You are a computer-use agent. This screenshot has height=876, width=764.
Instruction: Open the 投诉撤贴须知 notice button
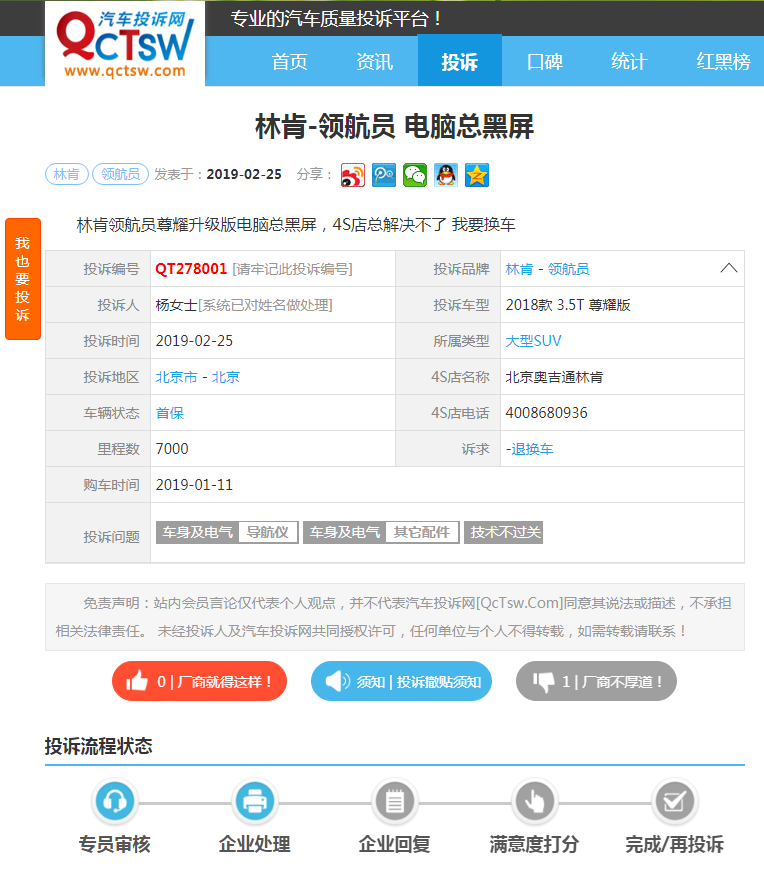pos(401,681)
